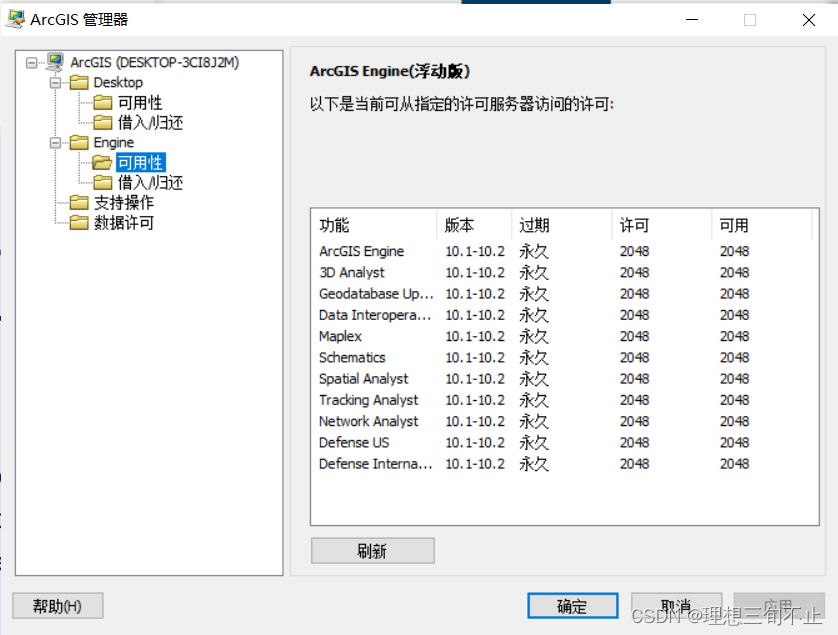
Task: Click the 数据许可 folder icon
Action: point(79,222)
